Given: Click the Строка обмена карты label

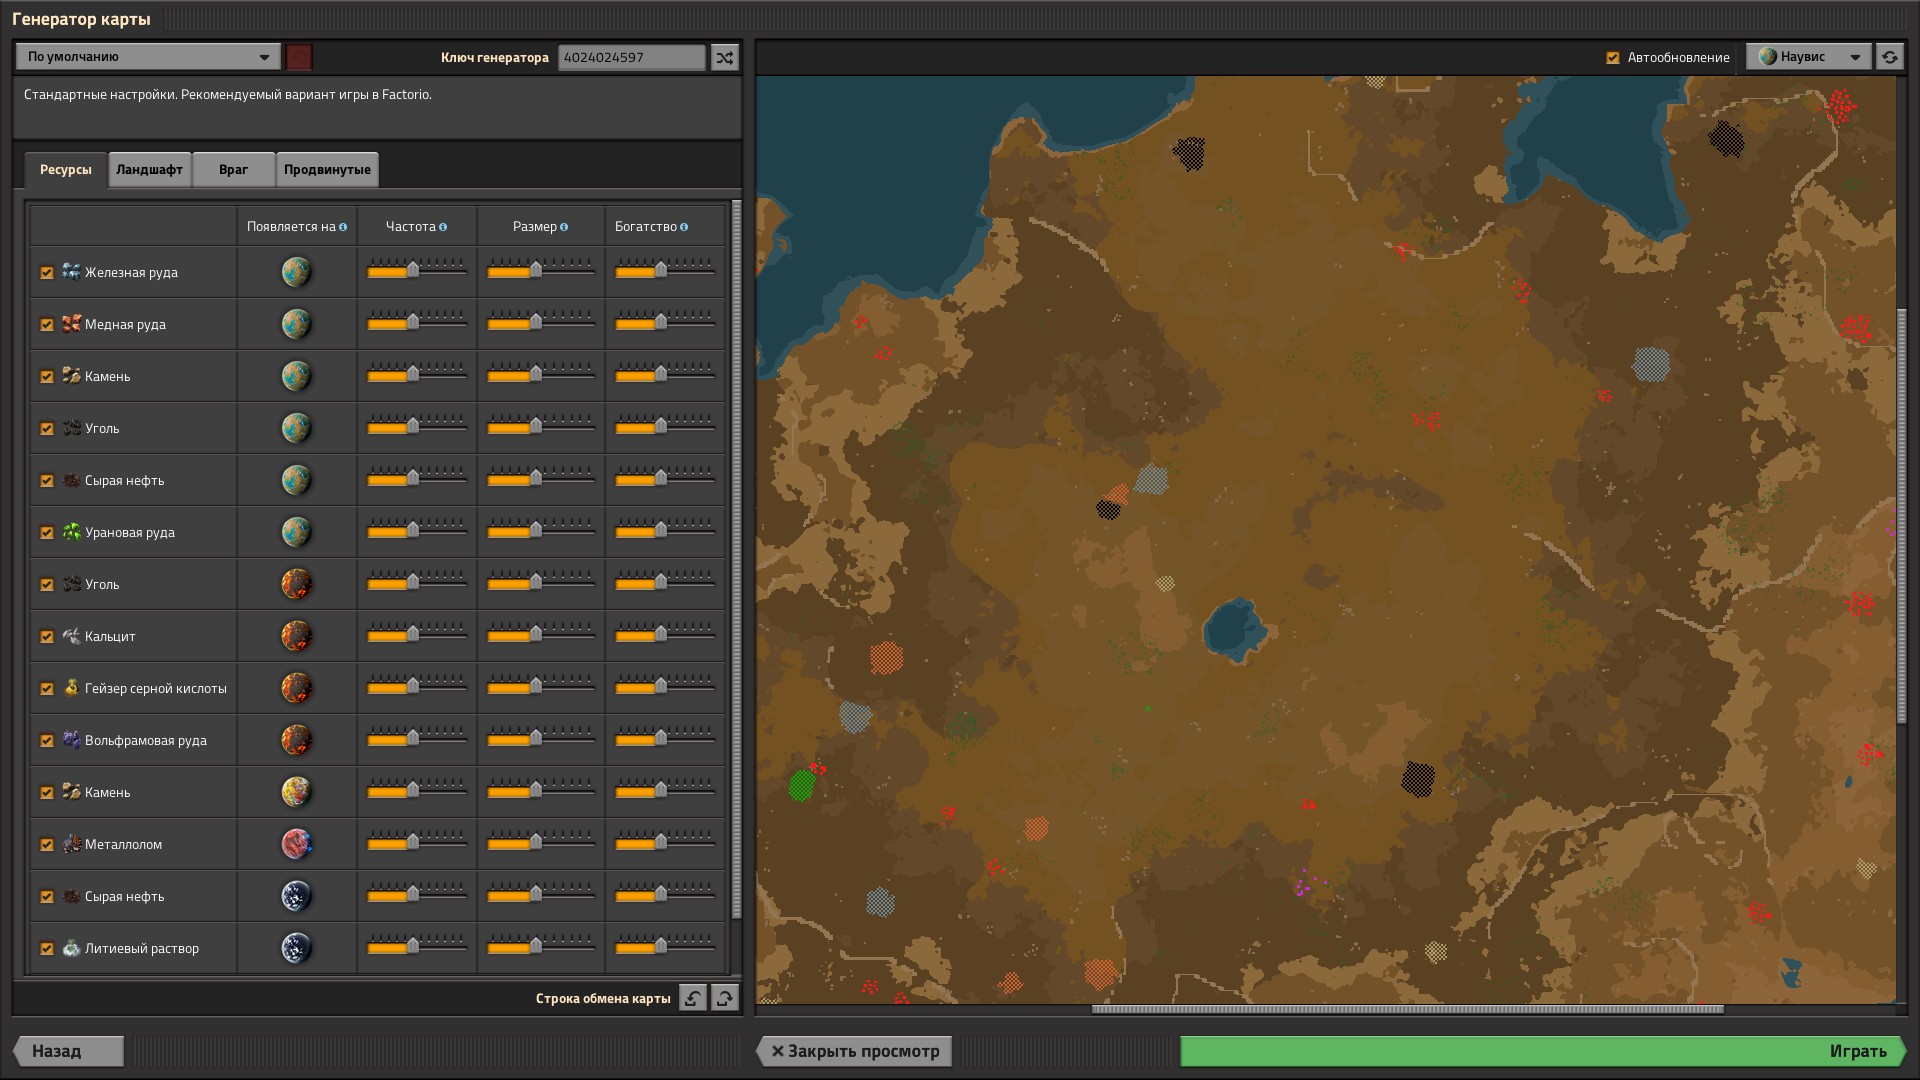Looking at the screenshot, I should coord(603,998).
